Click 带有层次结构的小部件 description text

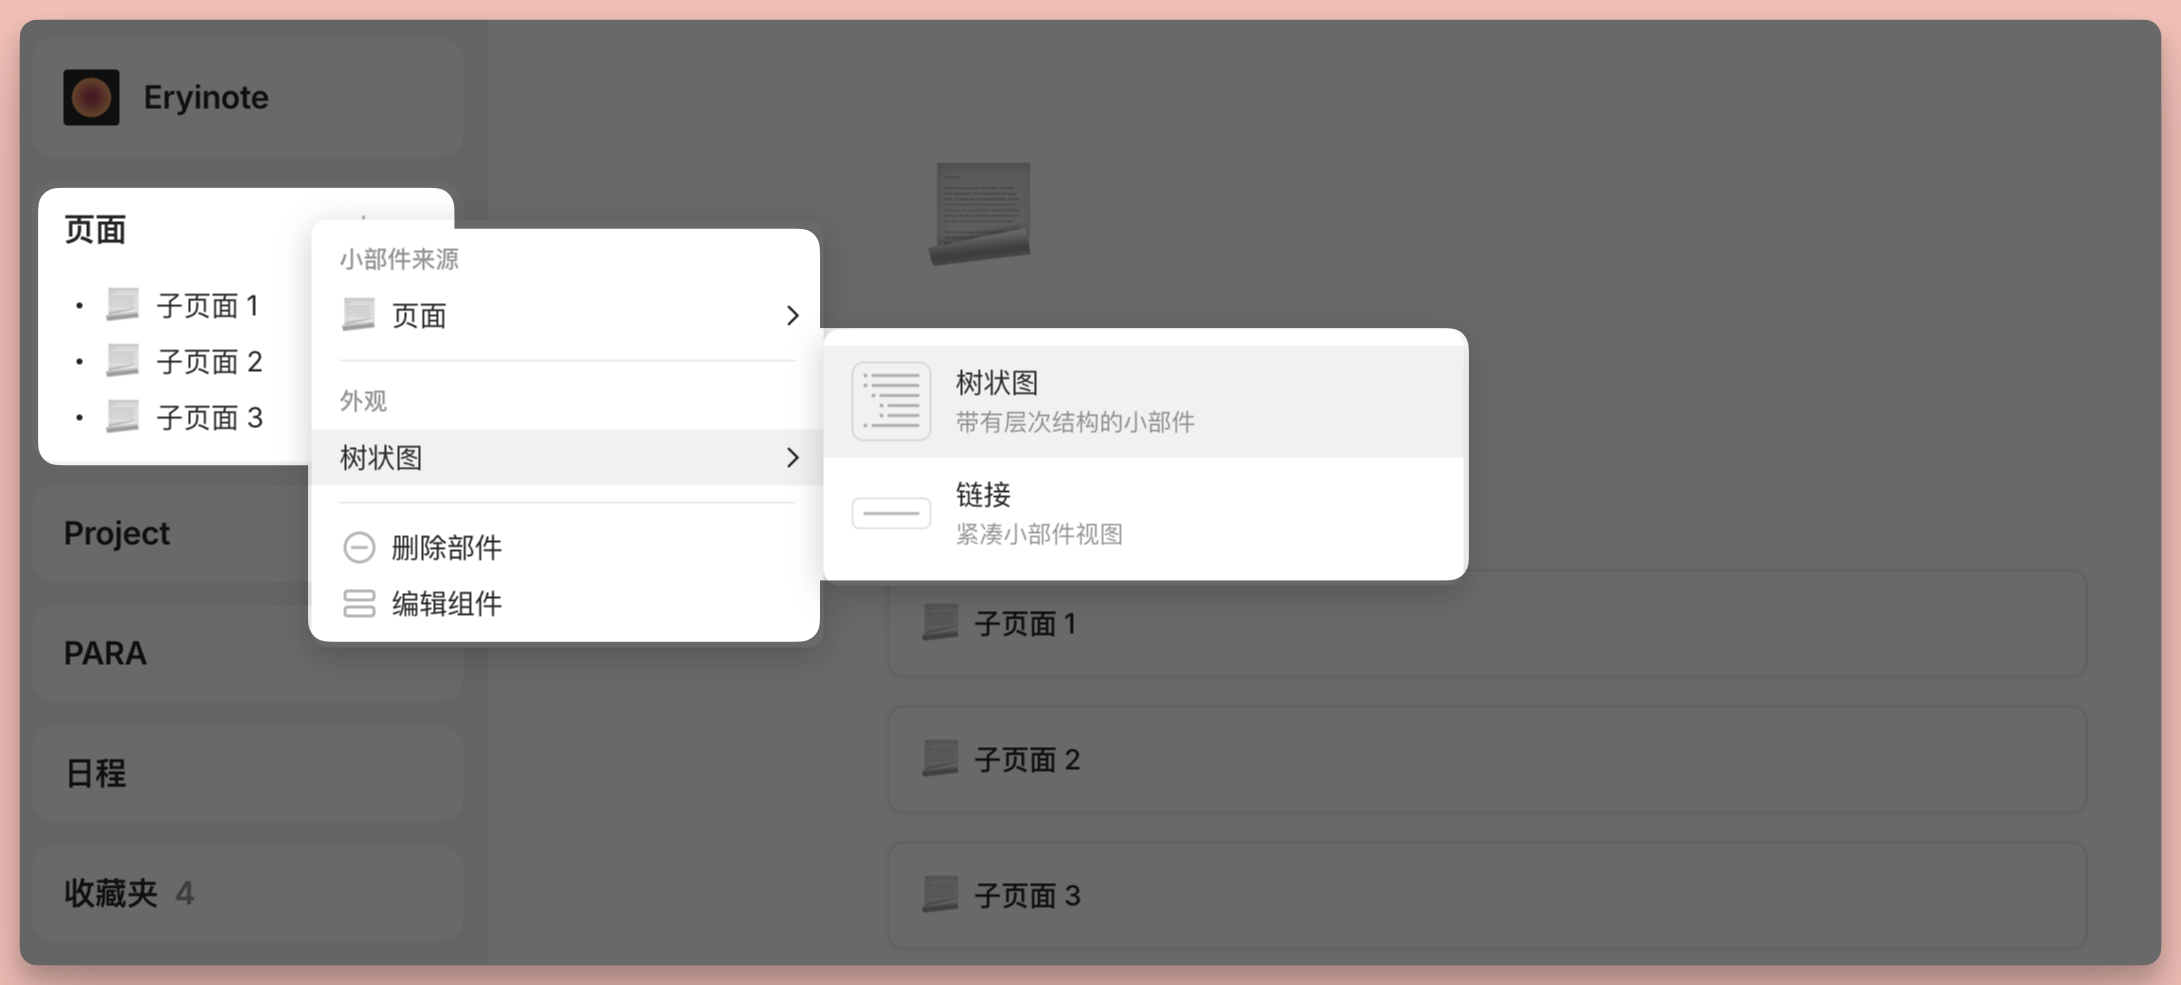pyautogui.click(x=1075, y=422)
